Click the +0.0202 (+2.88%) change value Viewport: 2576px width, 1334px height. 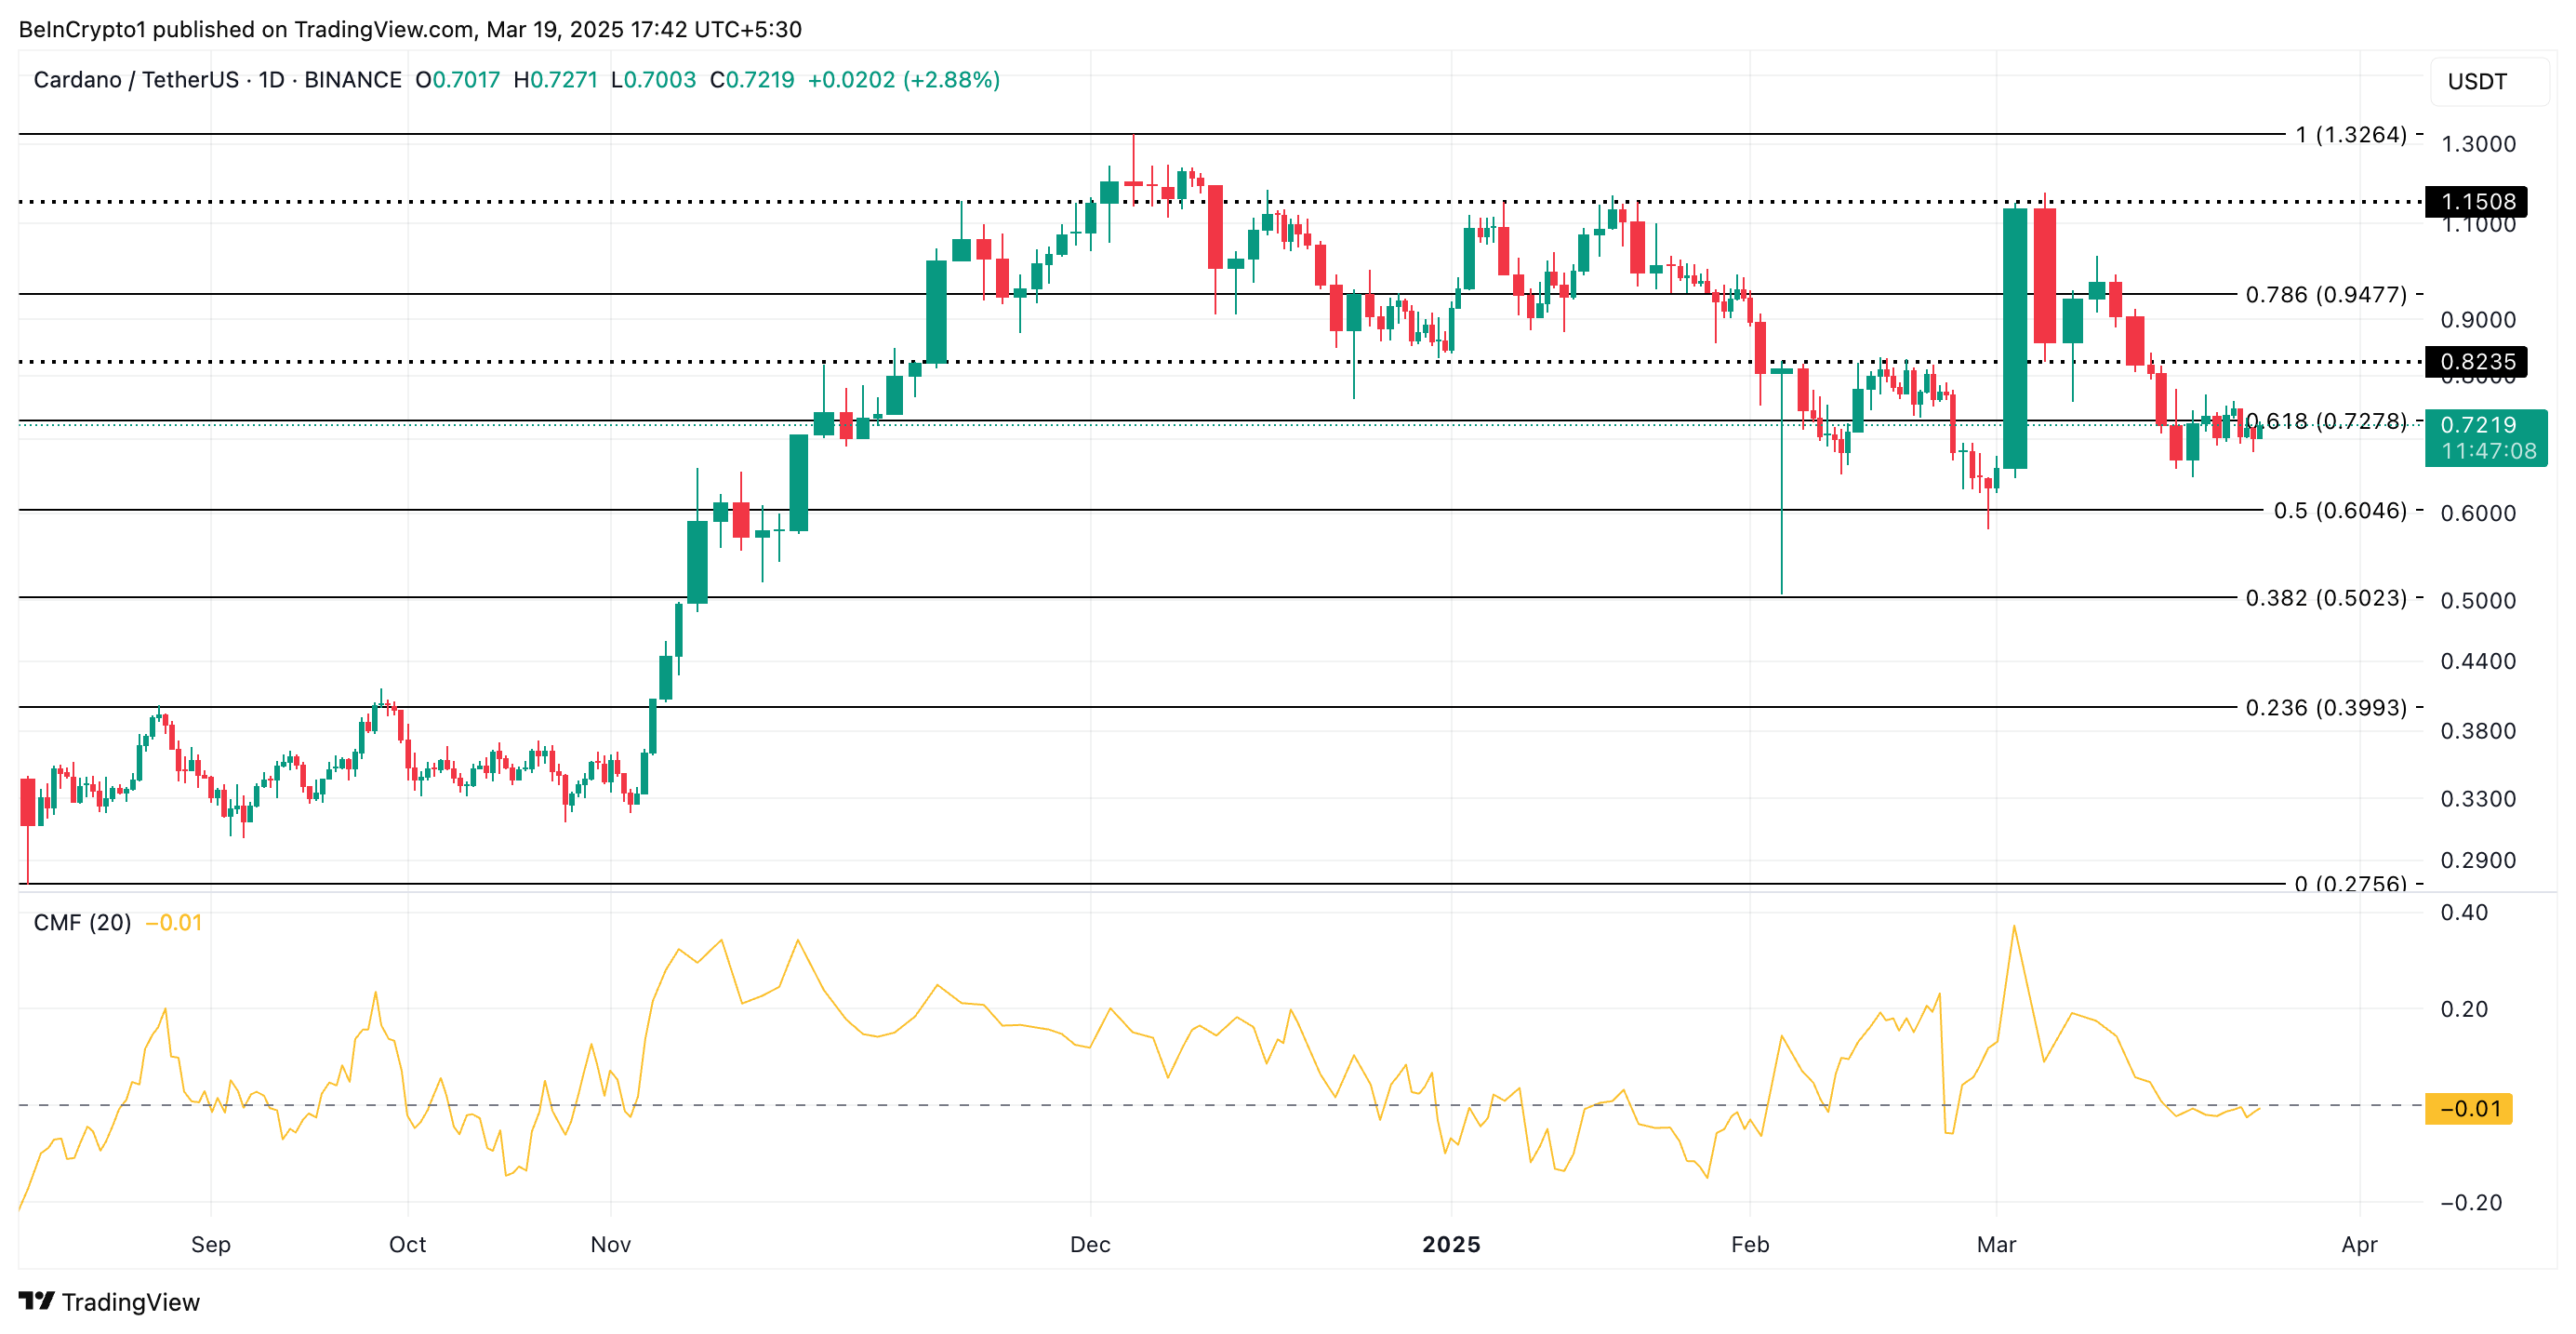click(903, 80)
